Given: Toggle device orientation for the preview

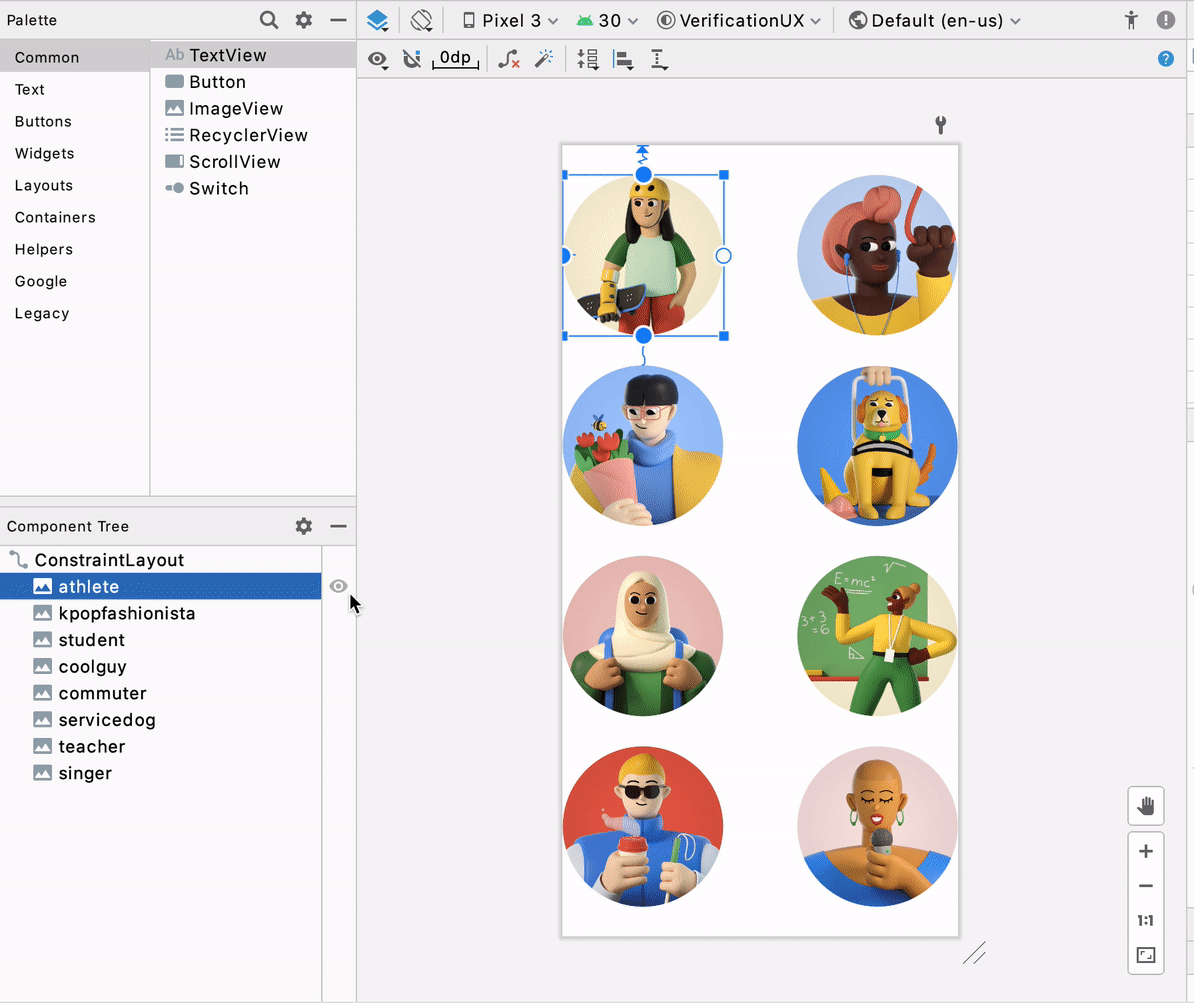Looking at the screenshot, I should [421, 19].
